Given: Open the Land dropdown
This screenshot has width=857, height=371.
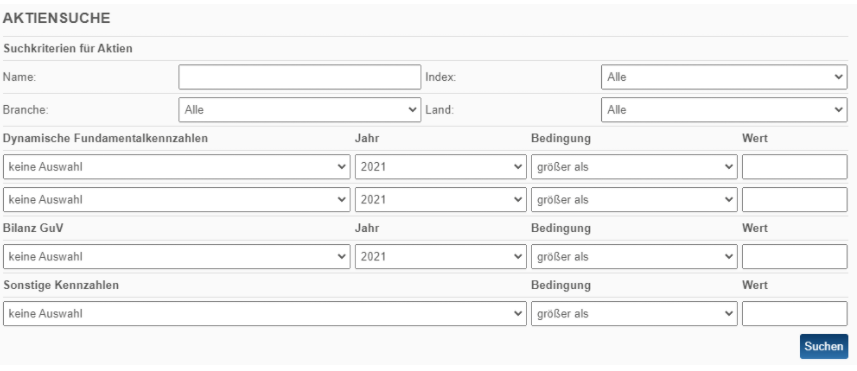Looking at the screenshot, I should [724, 110].
